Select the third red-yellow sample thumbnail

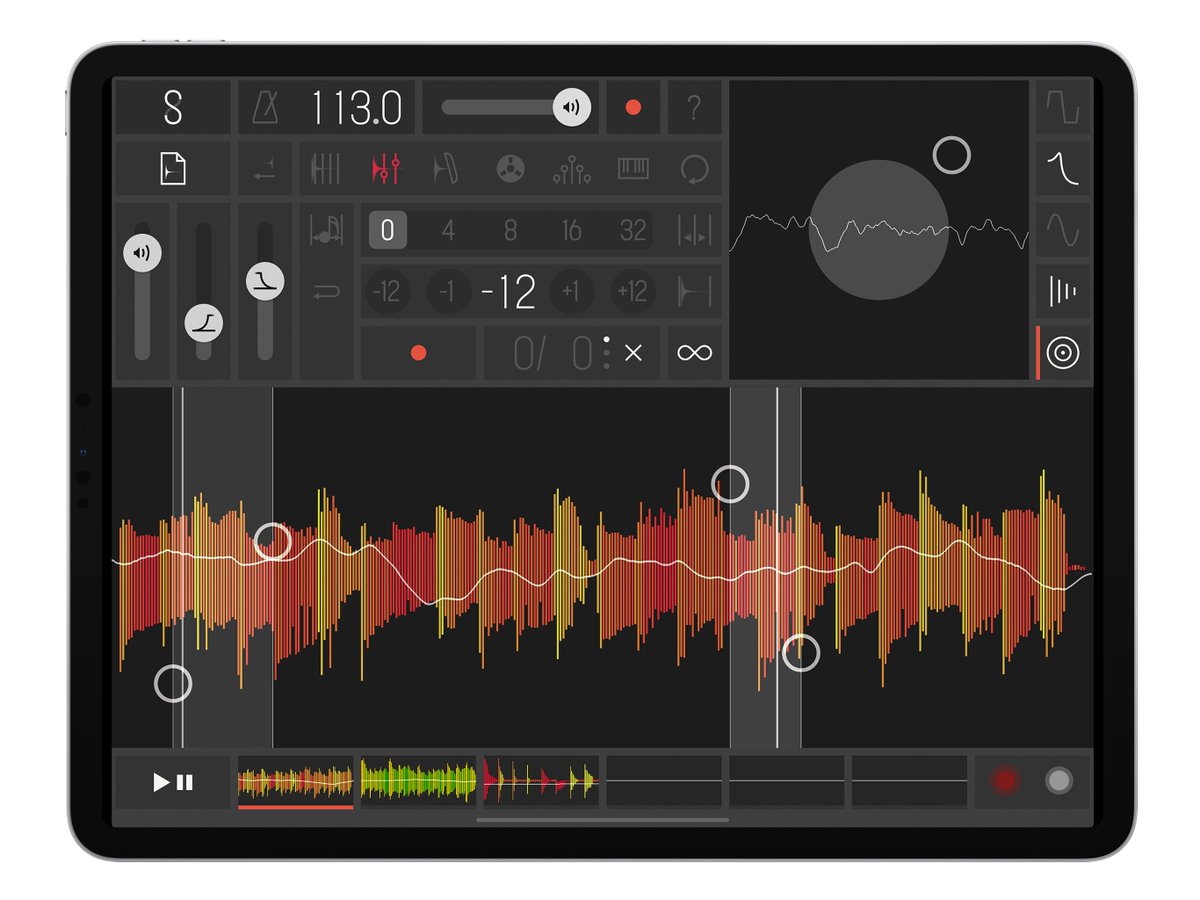[541, 782]
